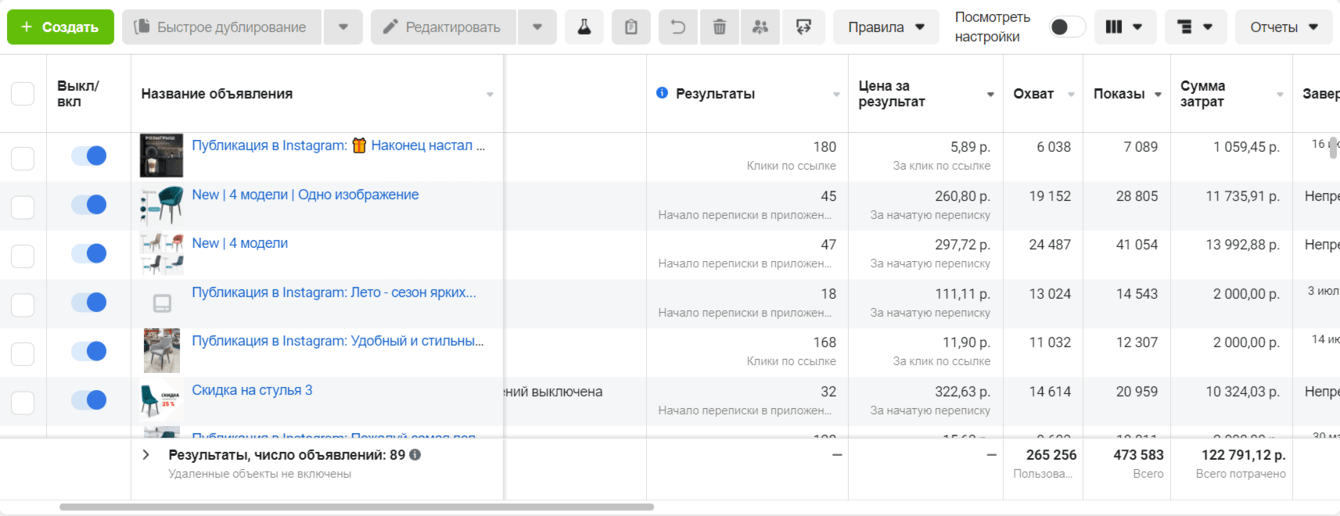Expand the Результаты, число объявлений summary row

click(x=146, y=455)
